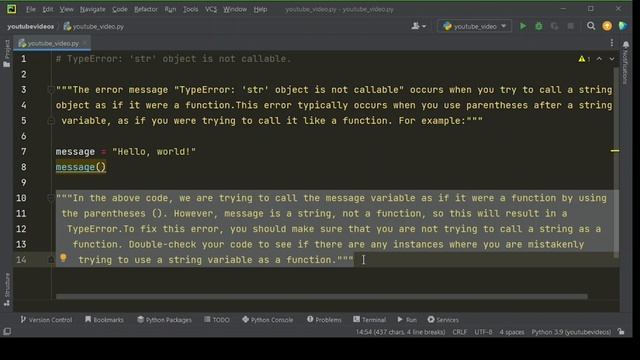Click the Run with Coverage icon

[x=554, y=26]
